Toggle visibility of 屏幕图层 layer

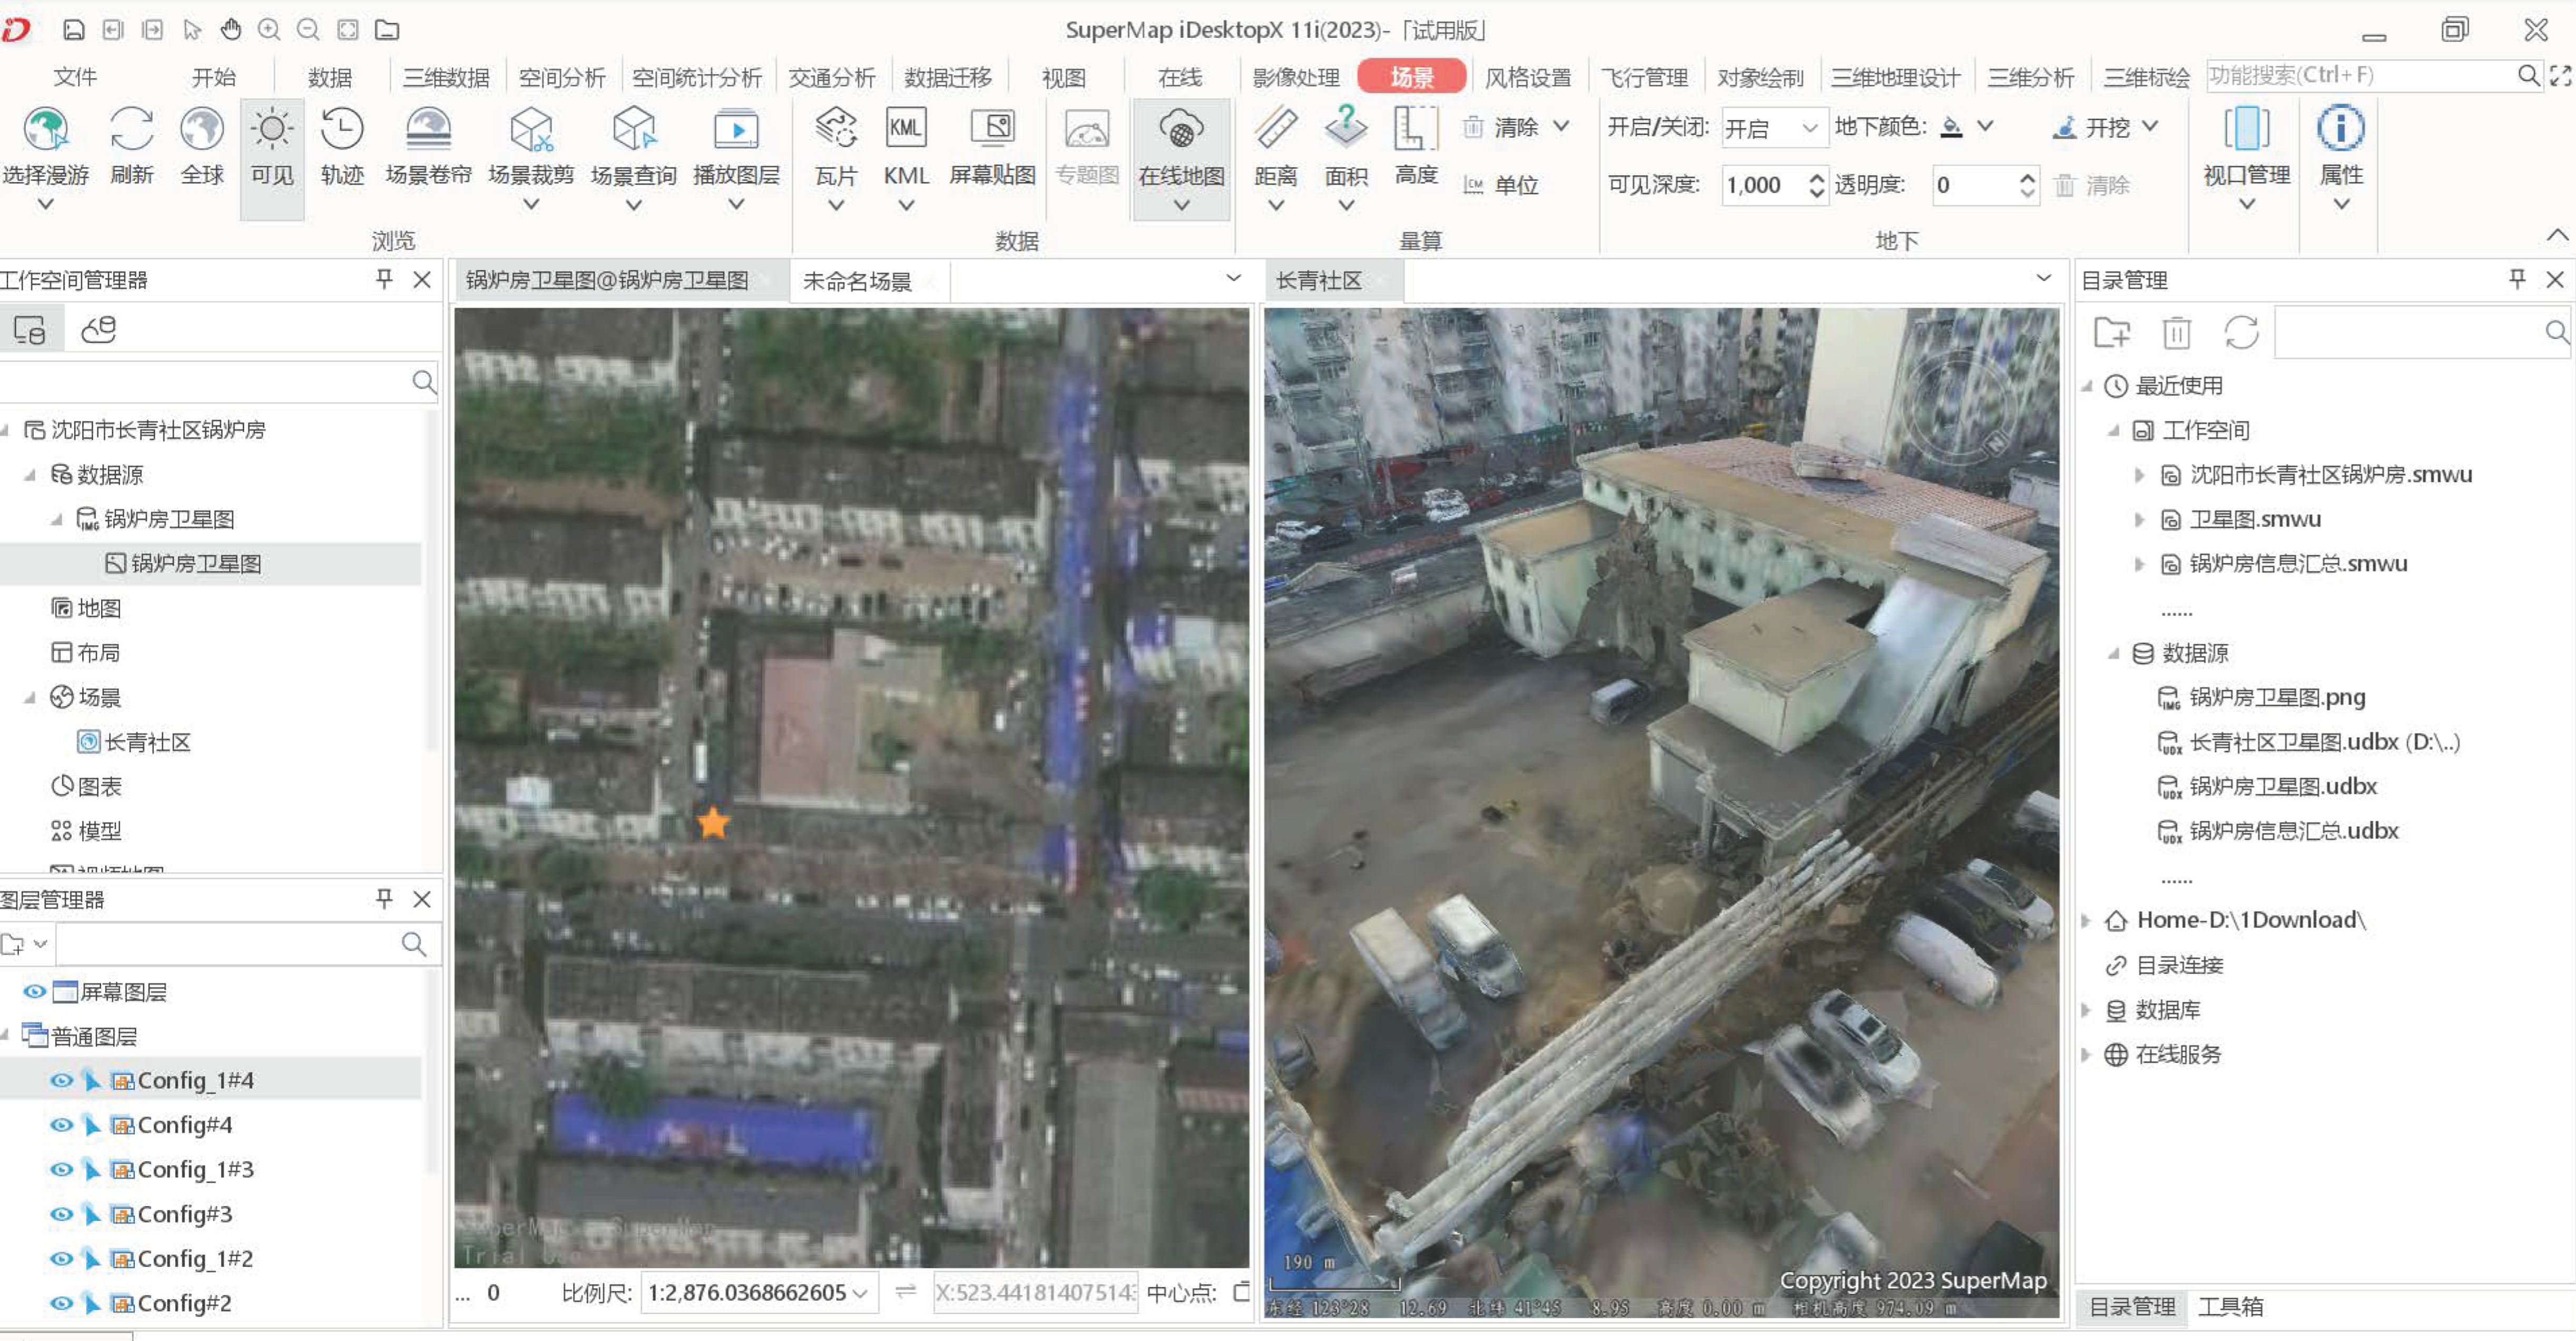[x=34, y=991]
